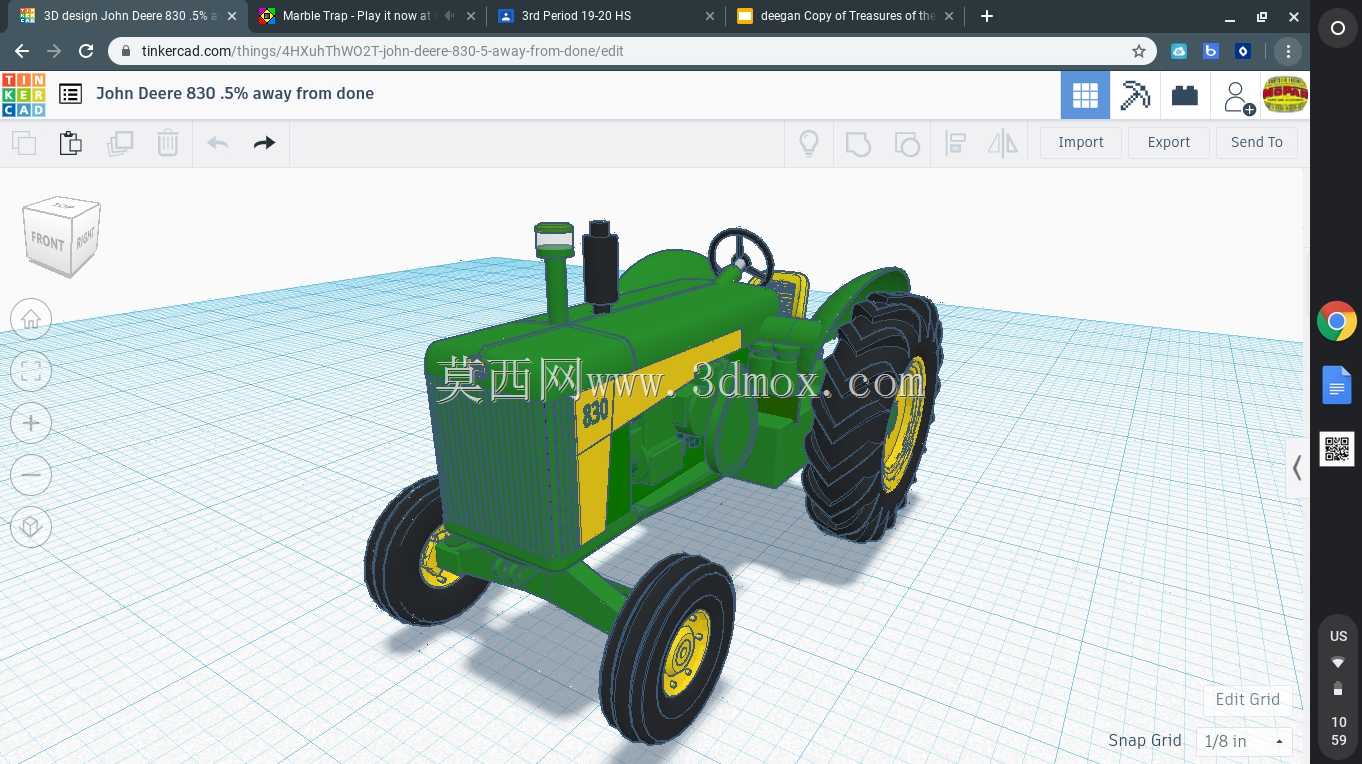Reload the current page

pos(86,51)
